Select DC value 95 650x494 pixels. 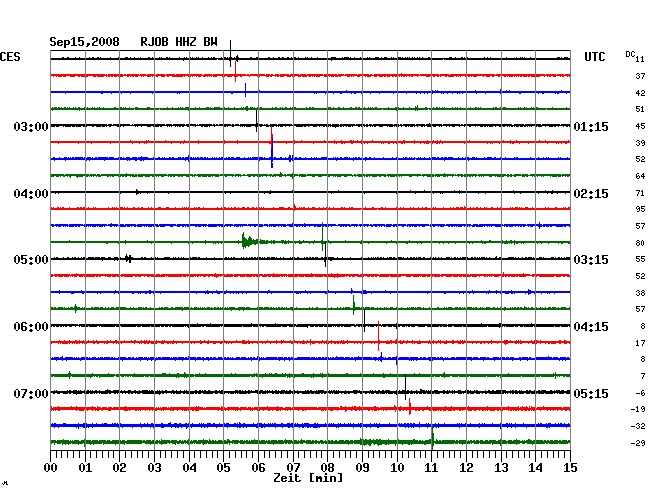[640, 209]
